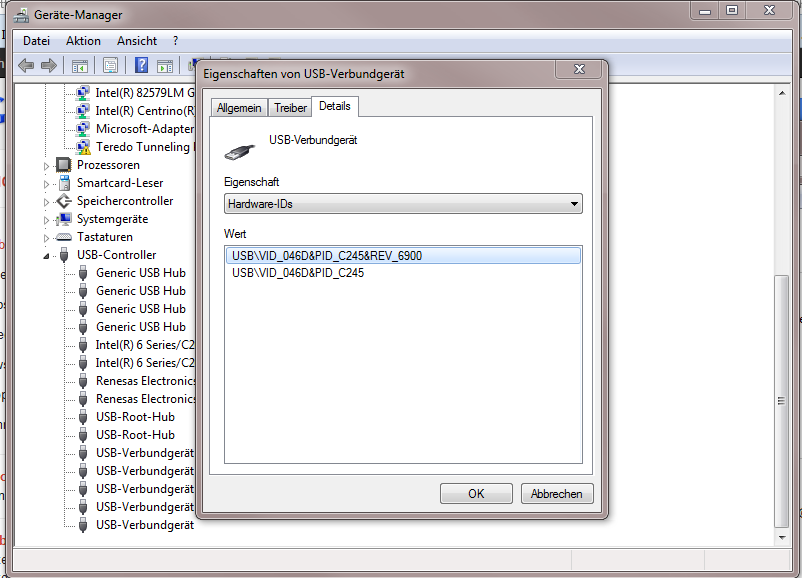
Task: Click the forward arrow toolbar icon
Action: [48, 66]
